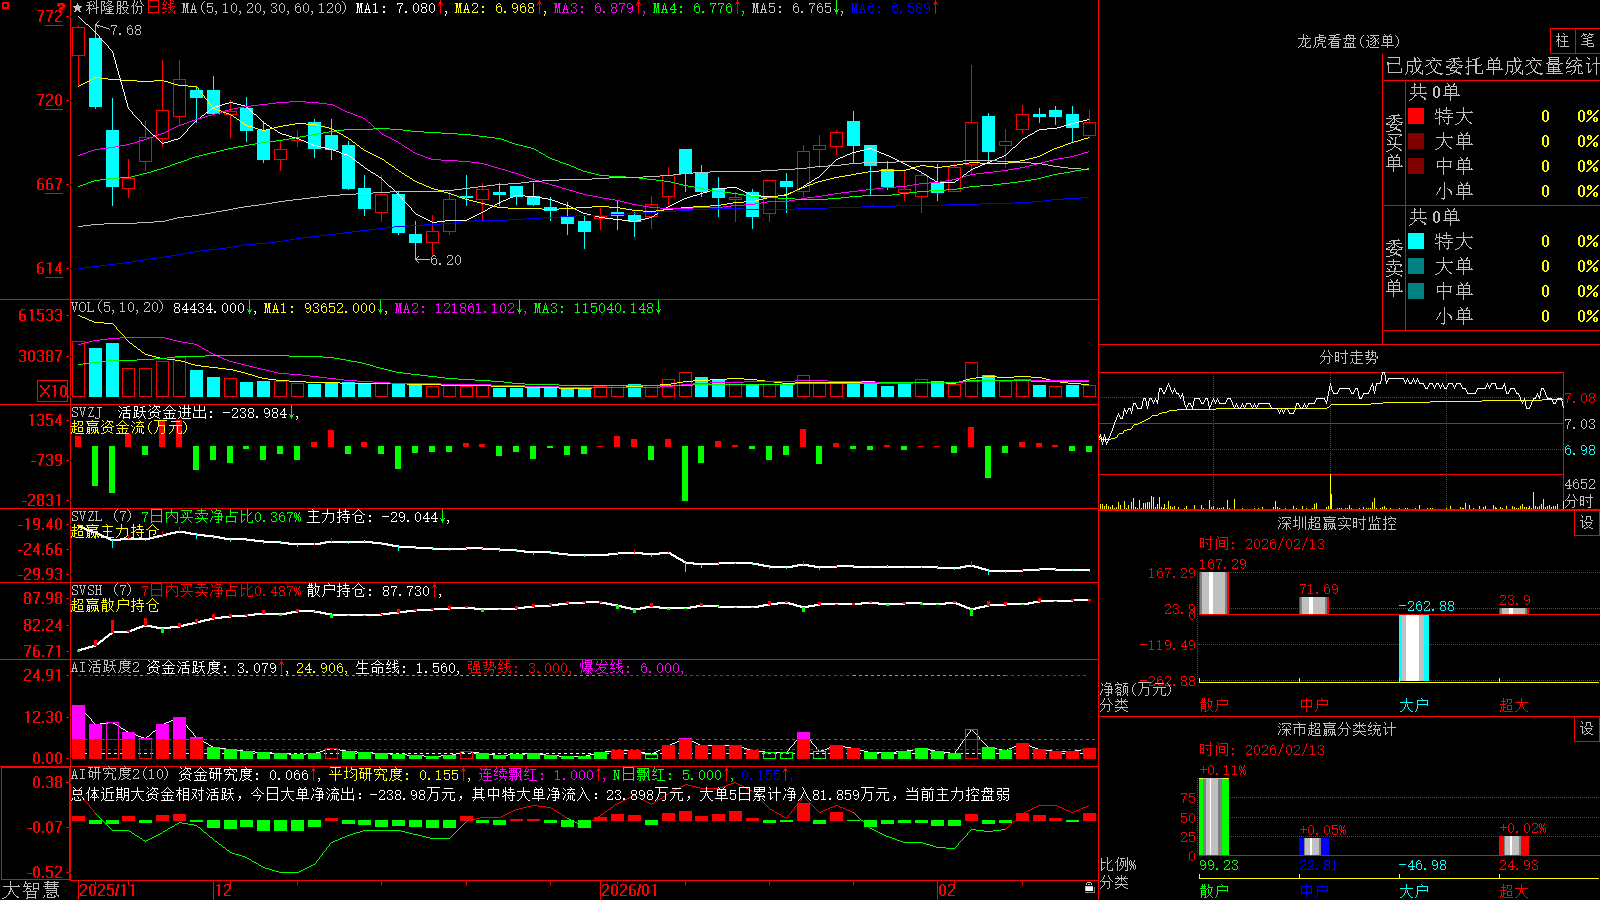Click the red 超大 bar labeled 24.93
The image size is (1600, 900).
[x=1513, y=845]
